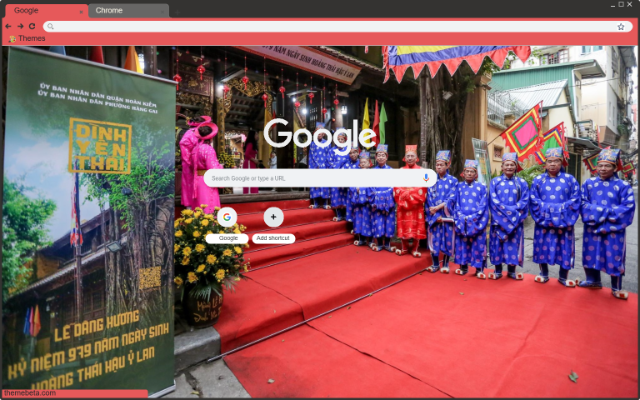
Task: Click the search magnifier icon in address bar
Action: pos(50,27)
